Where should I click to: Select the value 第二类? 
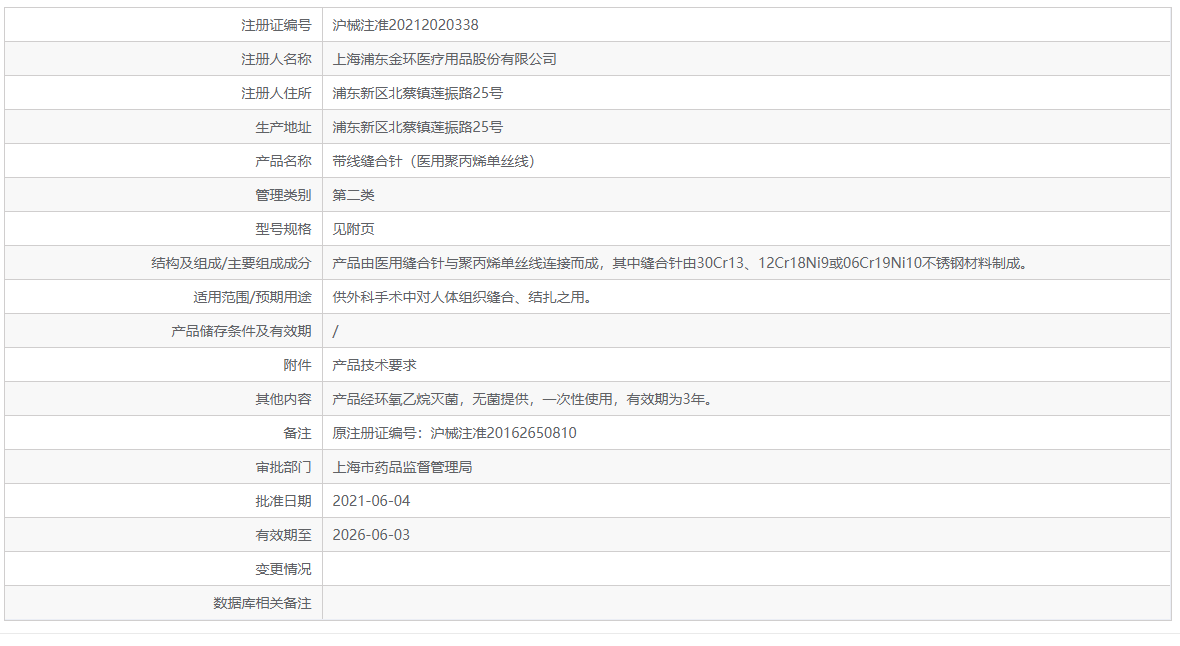353,195
